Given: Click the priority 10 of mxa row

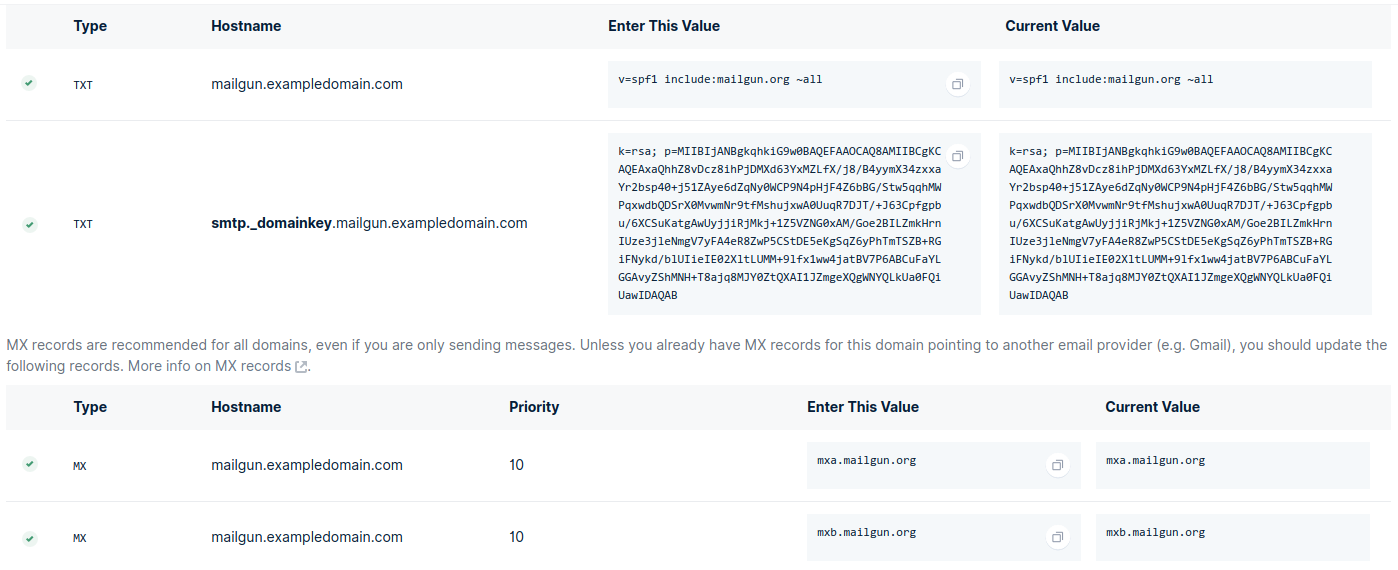Looking at the screenshot, I should (516, 465).
